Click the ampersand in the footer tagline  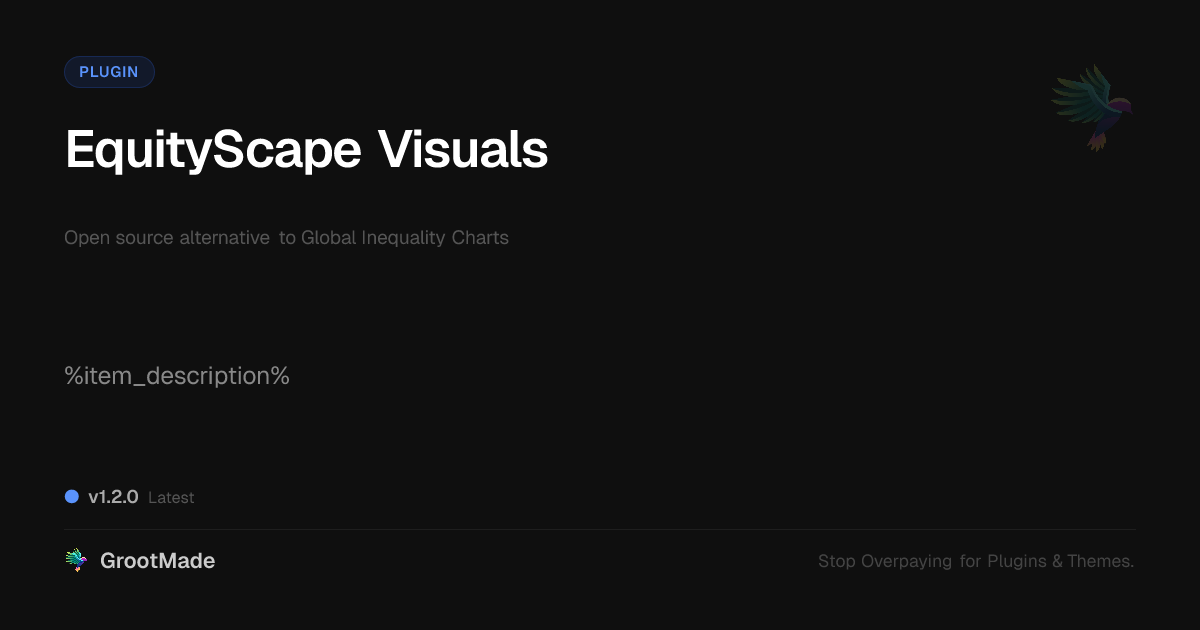pos(1057,562)
